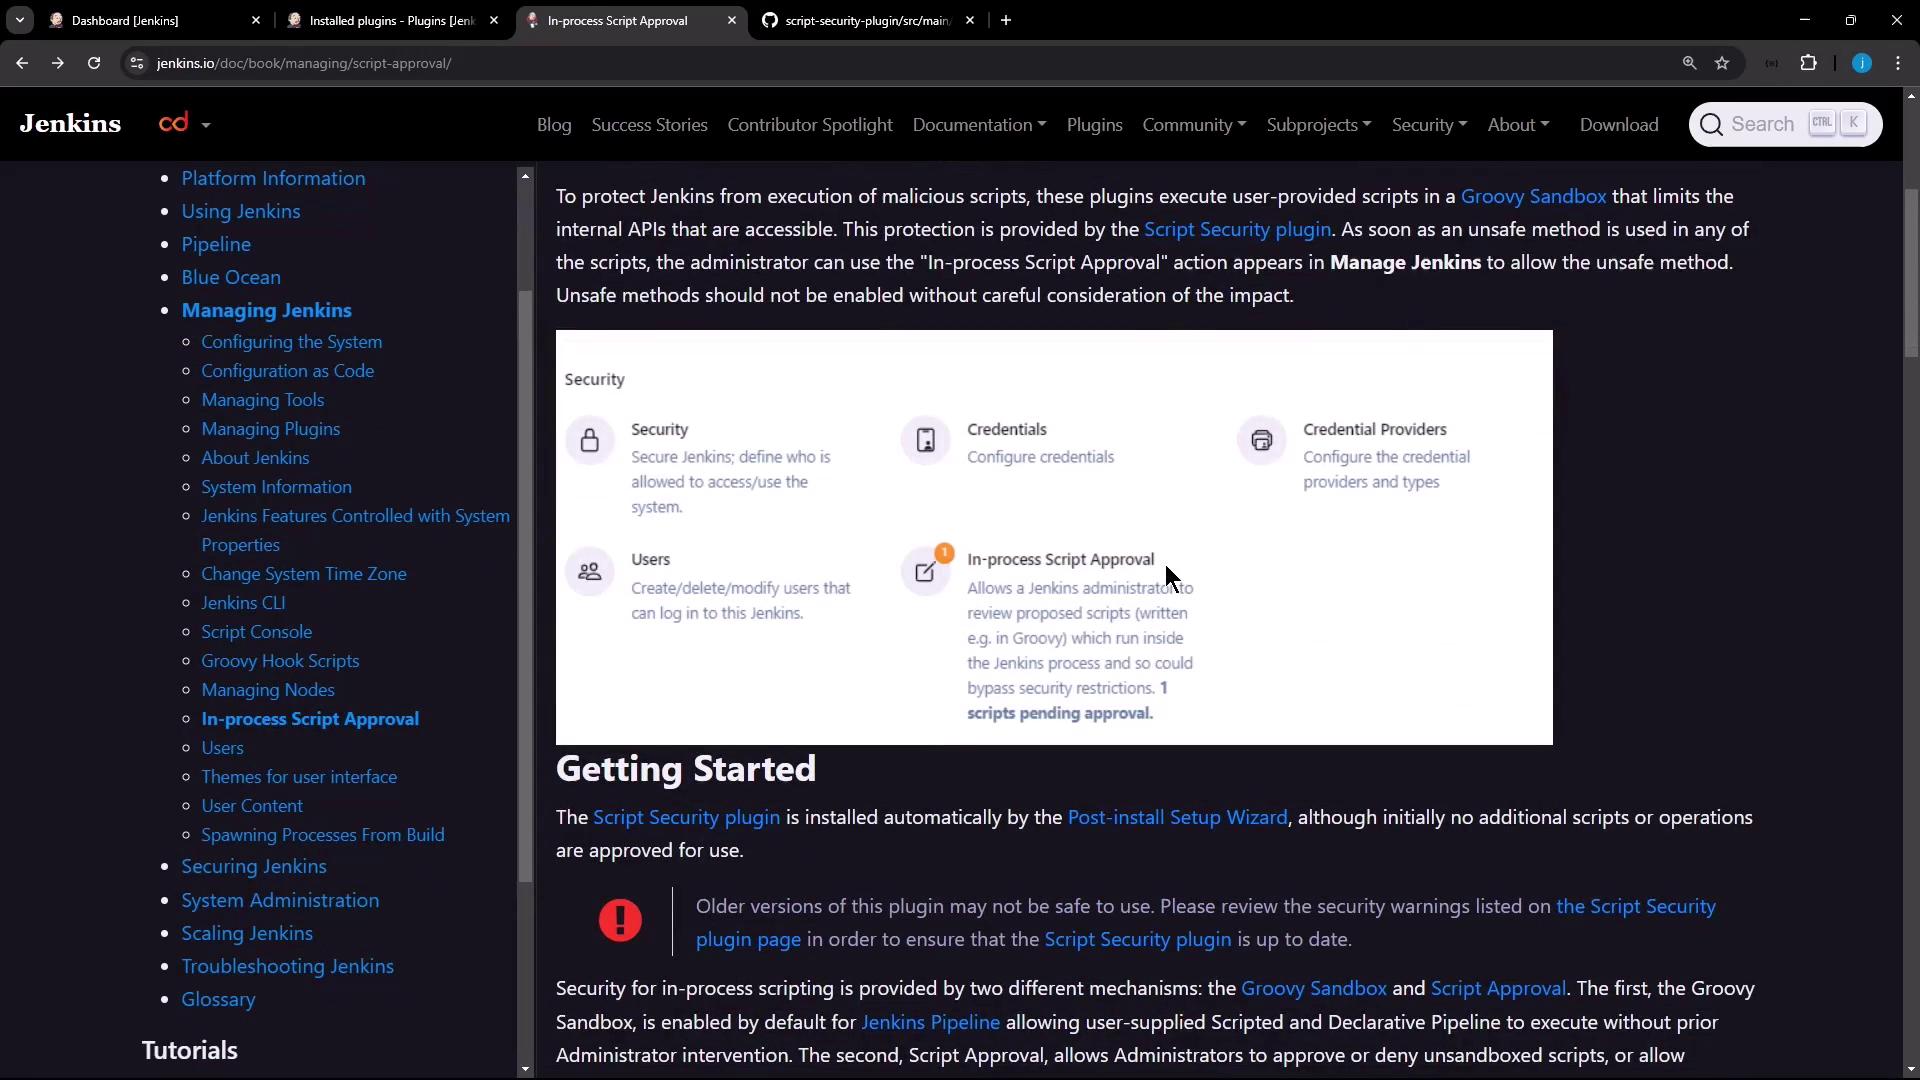
Task: Click the zoom magnifier icon in address bar
Action: 1689,63
